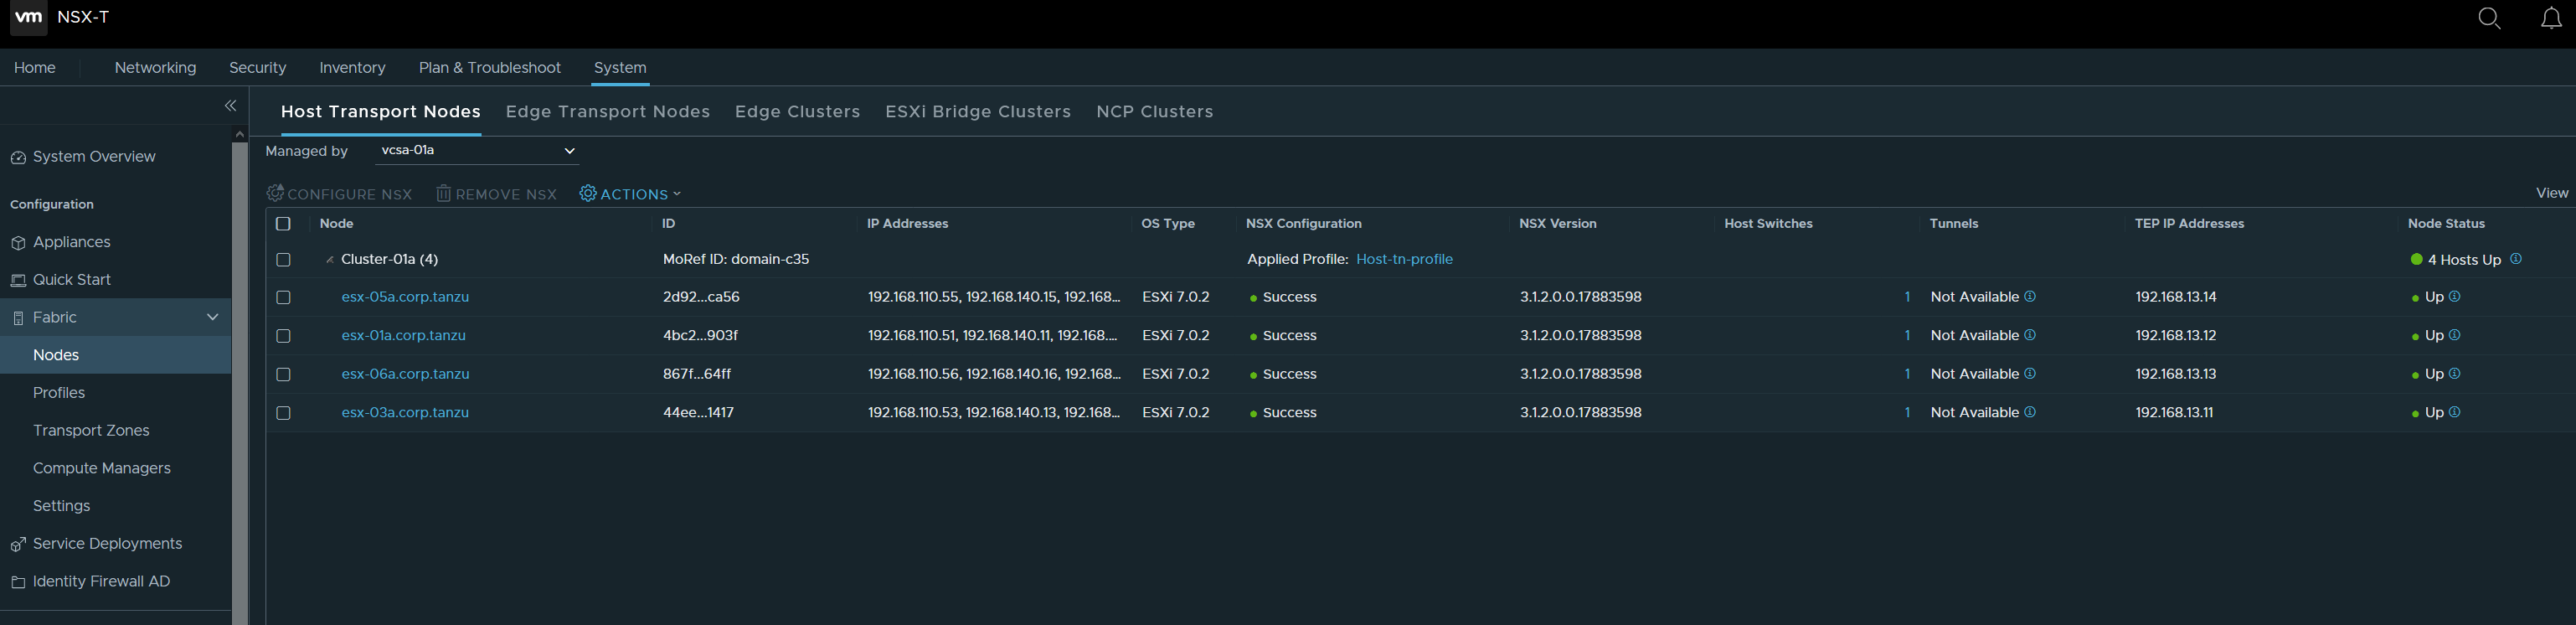The image size is (2576, 625).
Task: Click info icon beside 4 Hosts Up
Action: point(2516,259)
